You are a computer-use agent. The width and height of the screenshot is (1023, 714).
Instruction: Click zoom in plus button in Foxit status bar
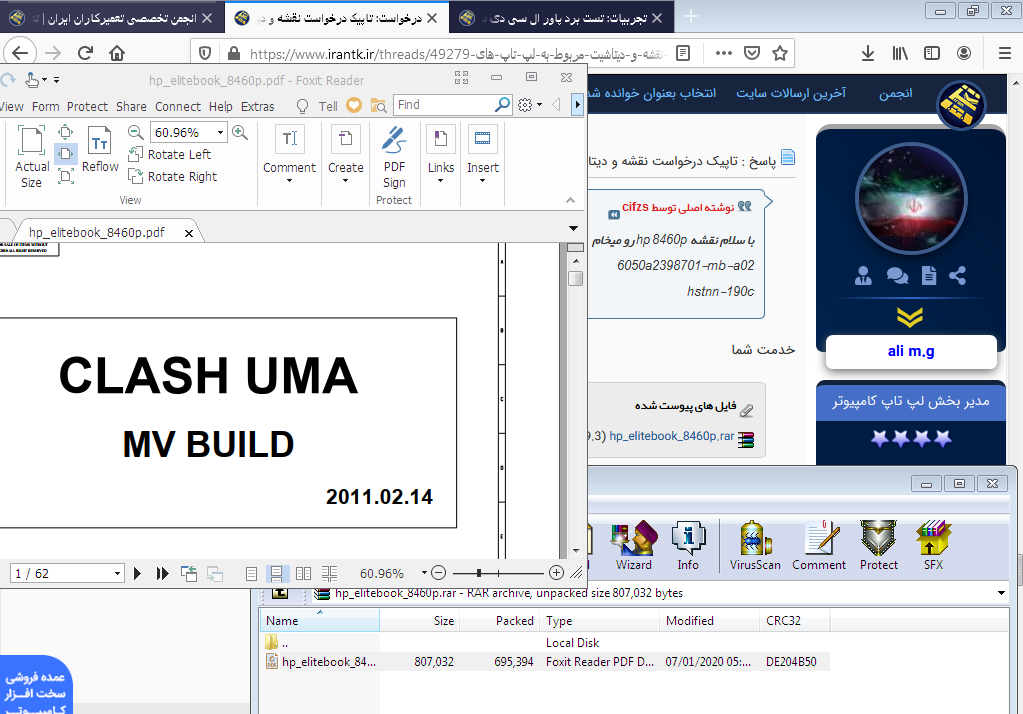point(557,573)
